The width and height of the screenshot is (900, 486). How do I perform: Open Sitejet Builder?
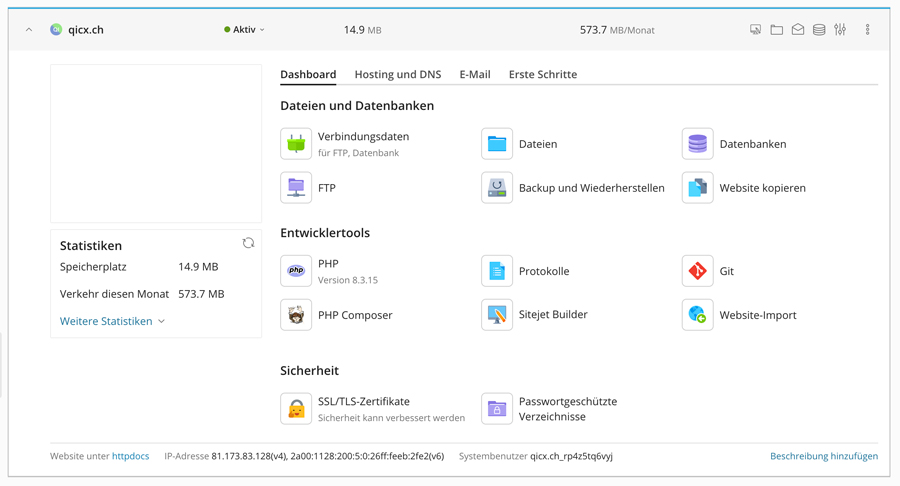pyautogui.click(x=552, y=315)
